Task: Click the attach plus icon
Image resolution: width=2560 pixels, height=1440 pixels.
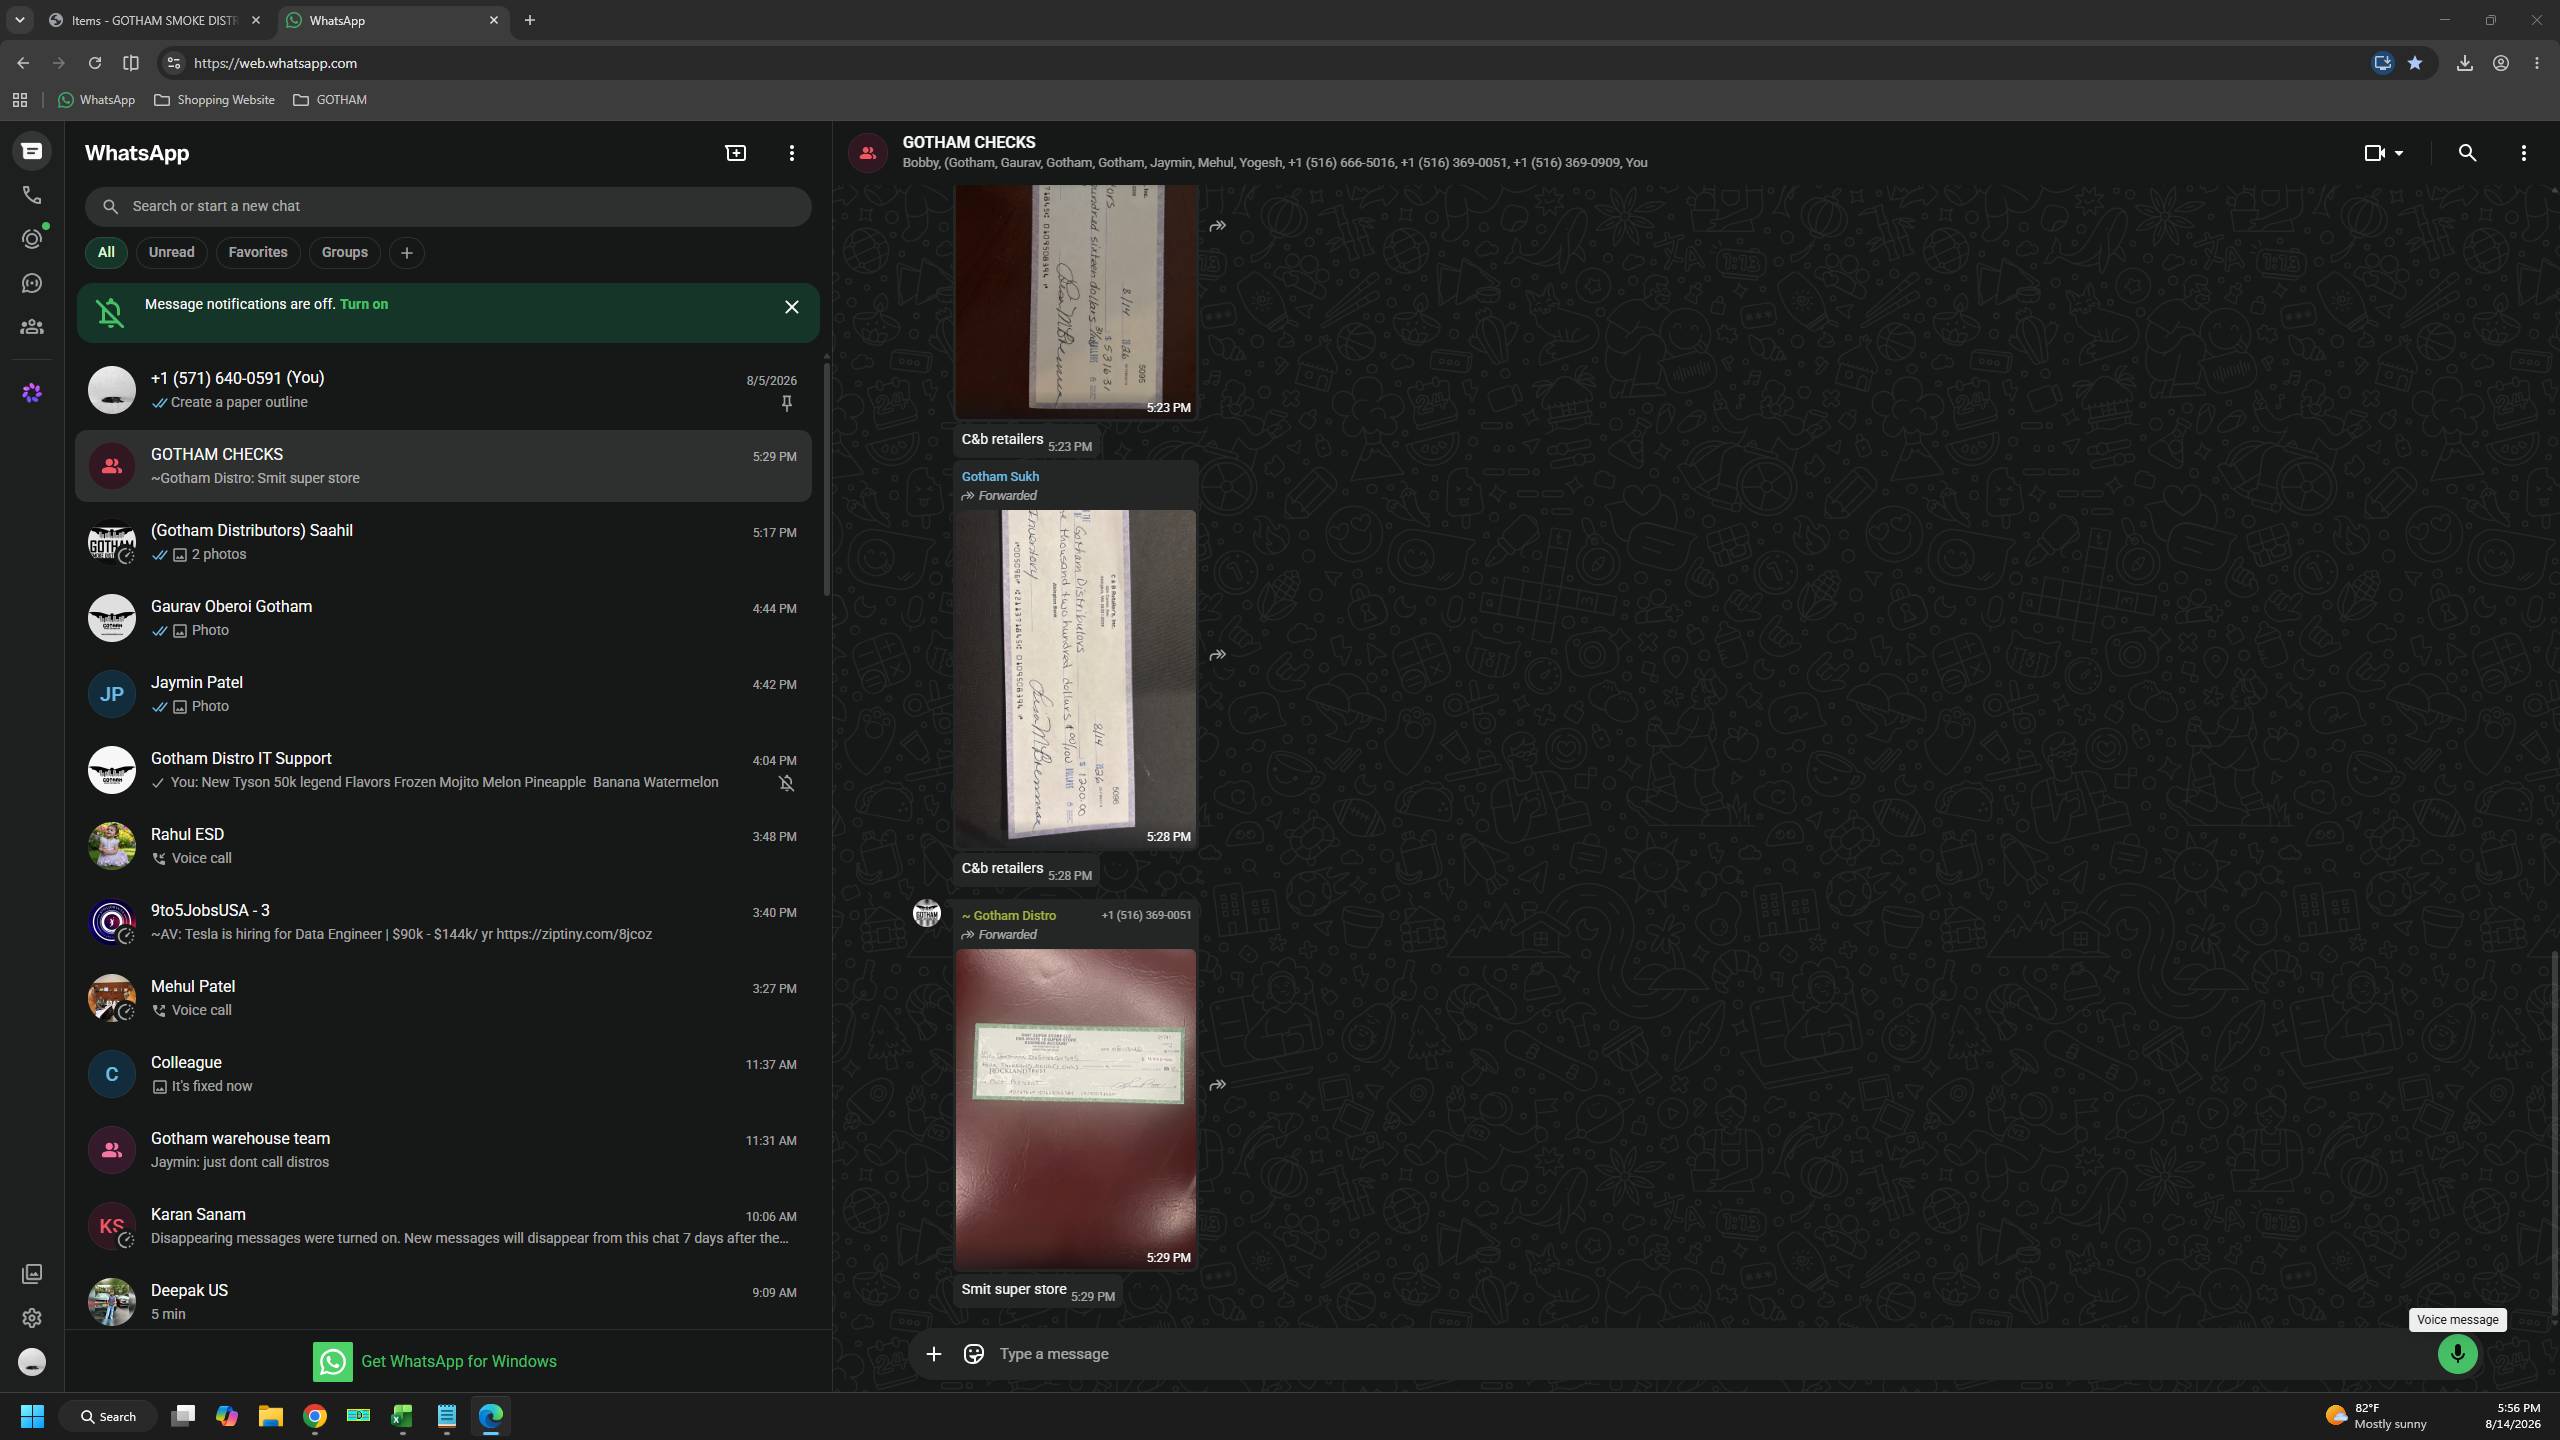Action: tap(933, 1354)
